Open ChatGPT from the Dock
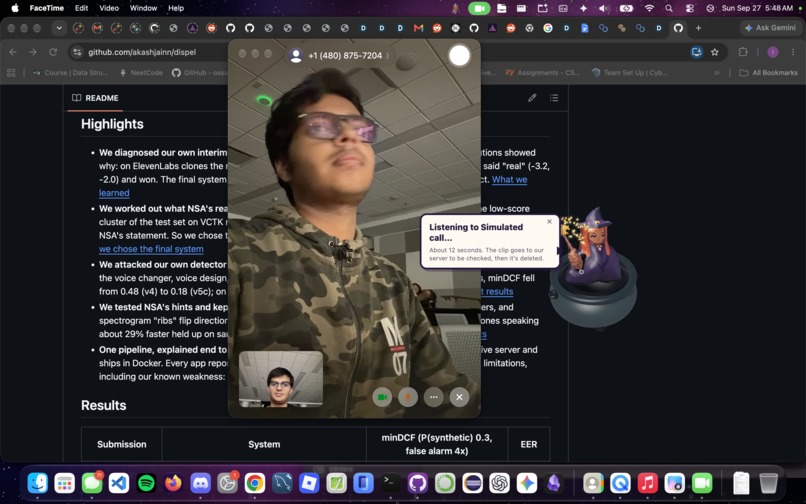Image resolution: width=806 pixels, height=504 pixels. point(499,483)
